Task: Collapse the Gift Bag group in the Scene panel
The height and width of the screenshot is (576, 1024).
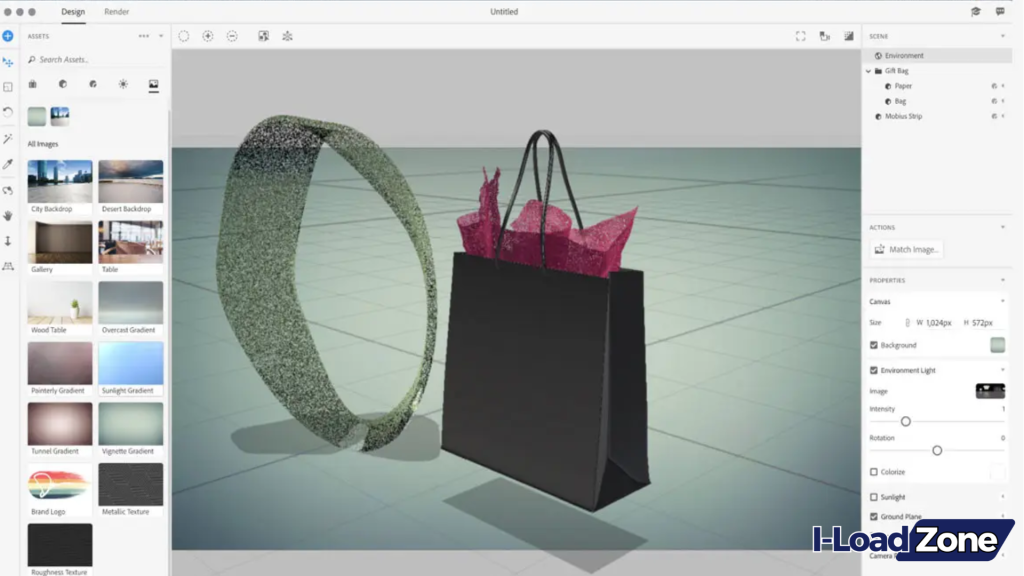Action: (x=868, y=71)
